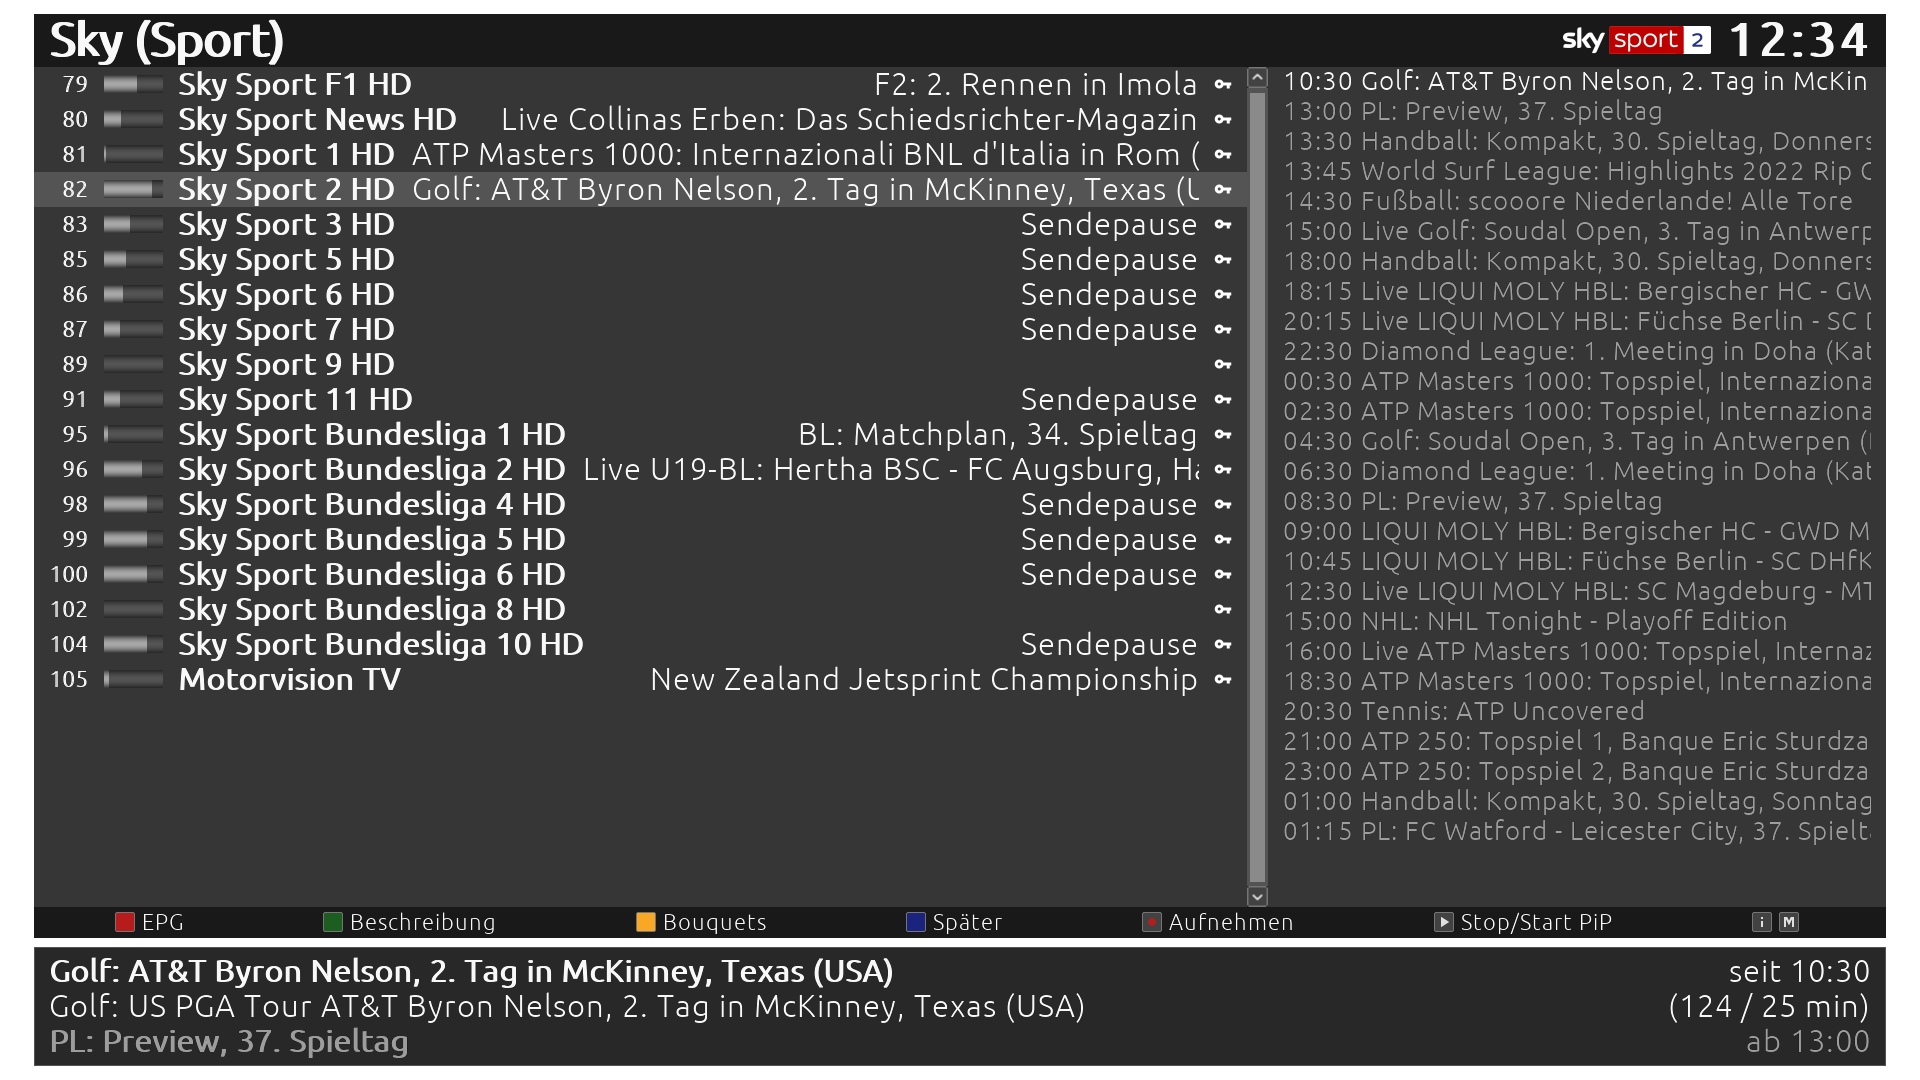
Task: Click the info 'i' icon
Action: (x=1762, y=922)
